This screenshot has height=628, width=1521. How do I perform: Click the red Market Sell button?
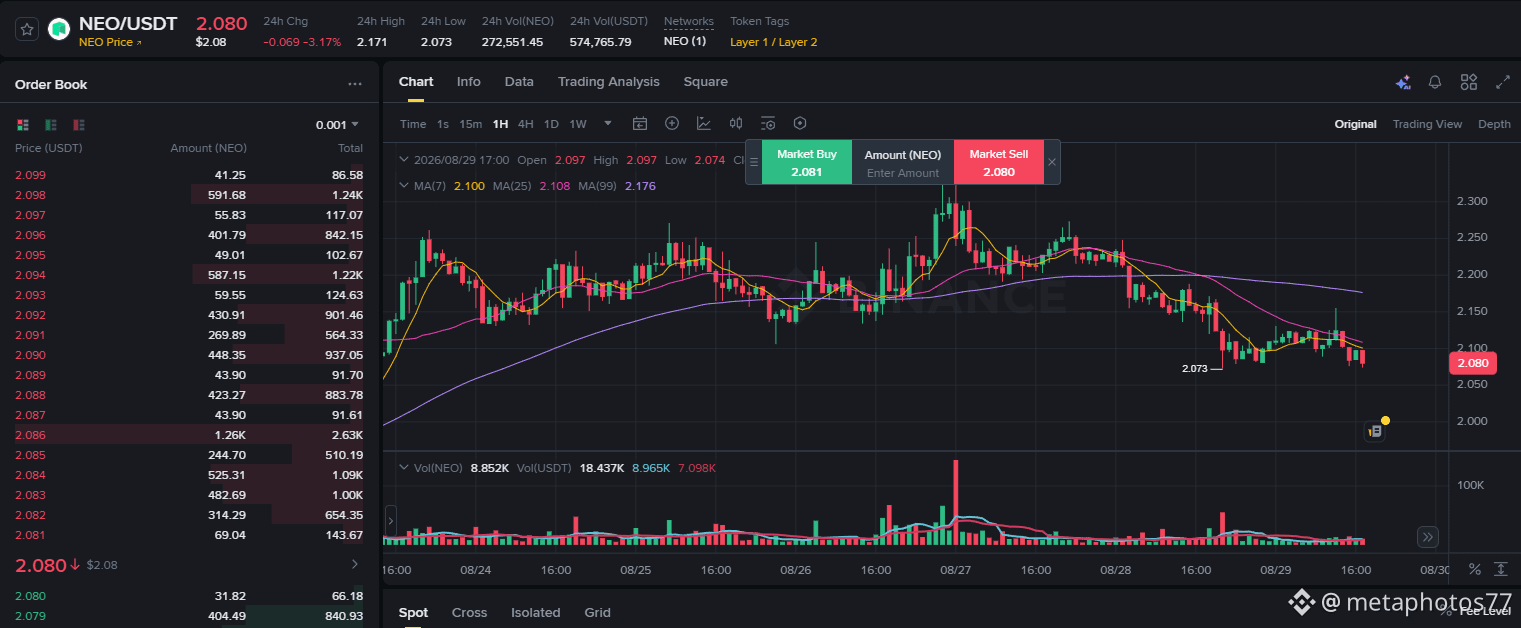[999, 162]
